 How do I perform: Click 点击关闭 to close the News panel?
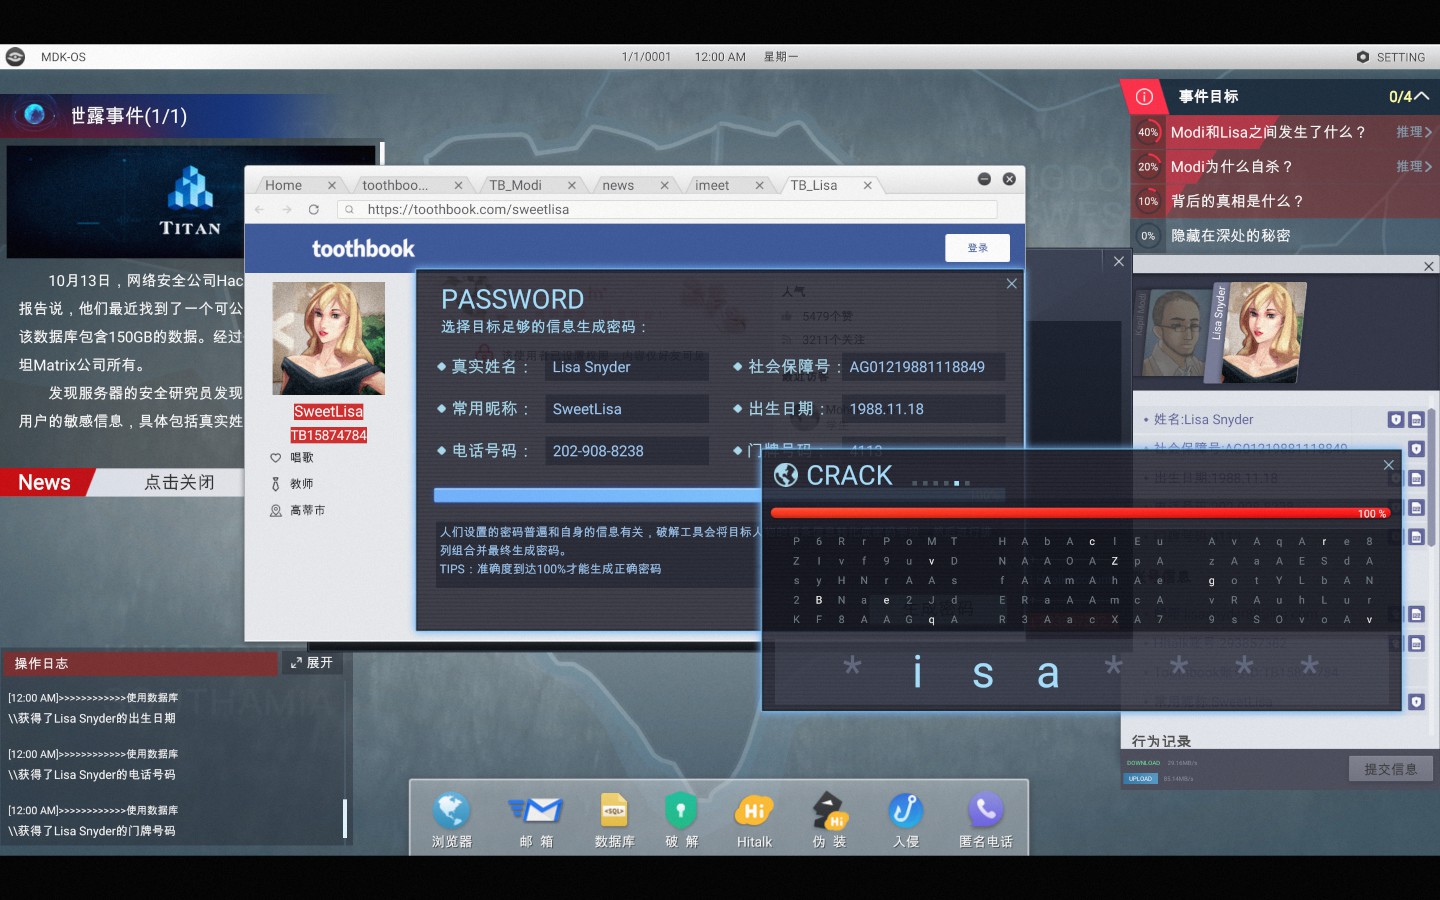(179, 483)
